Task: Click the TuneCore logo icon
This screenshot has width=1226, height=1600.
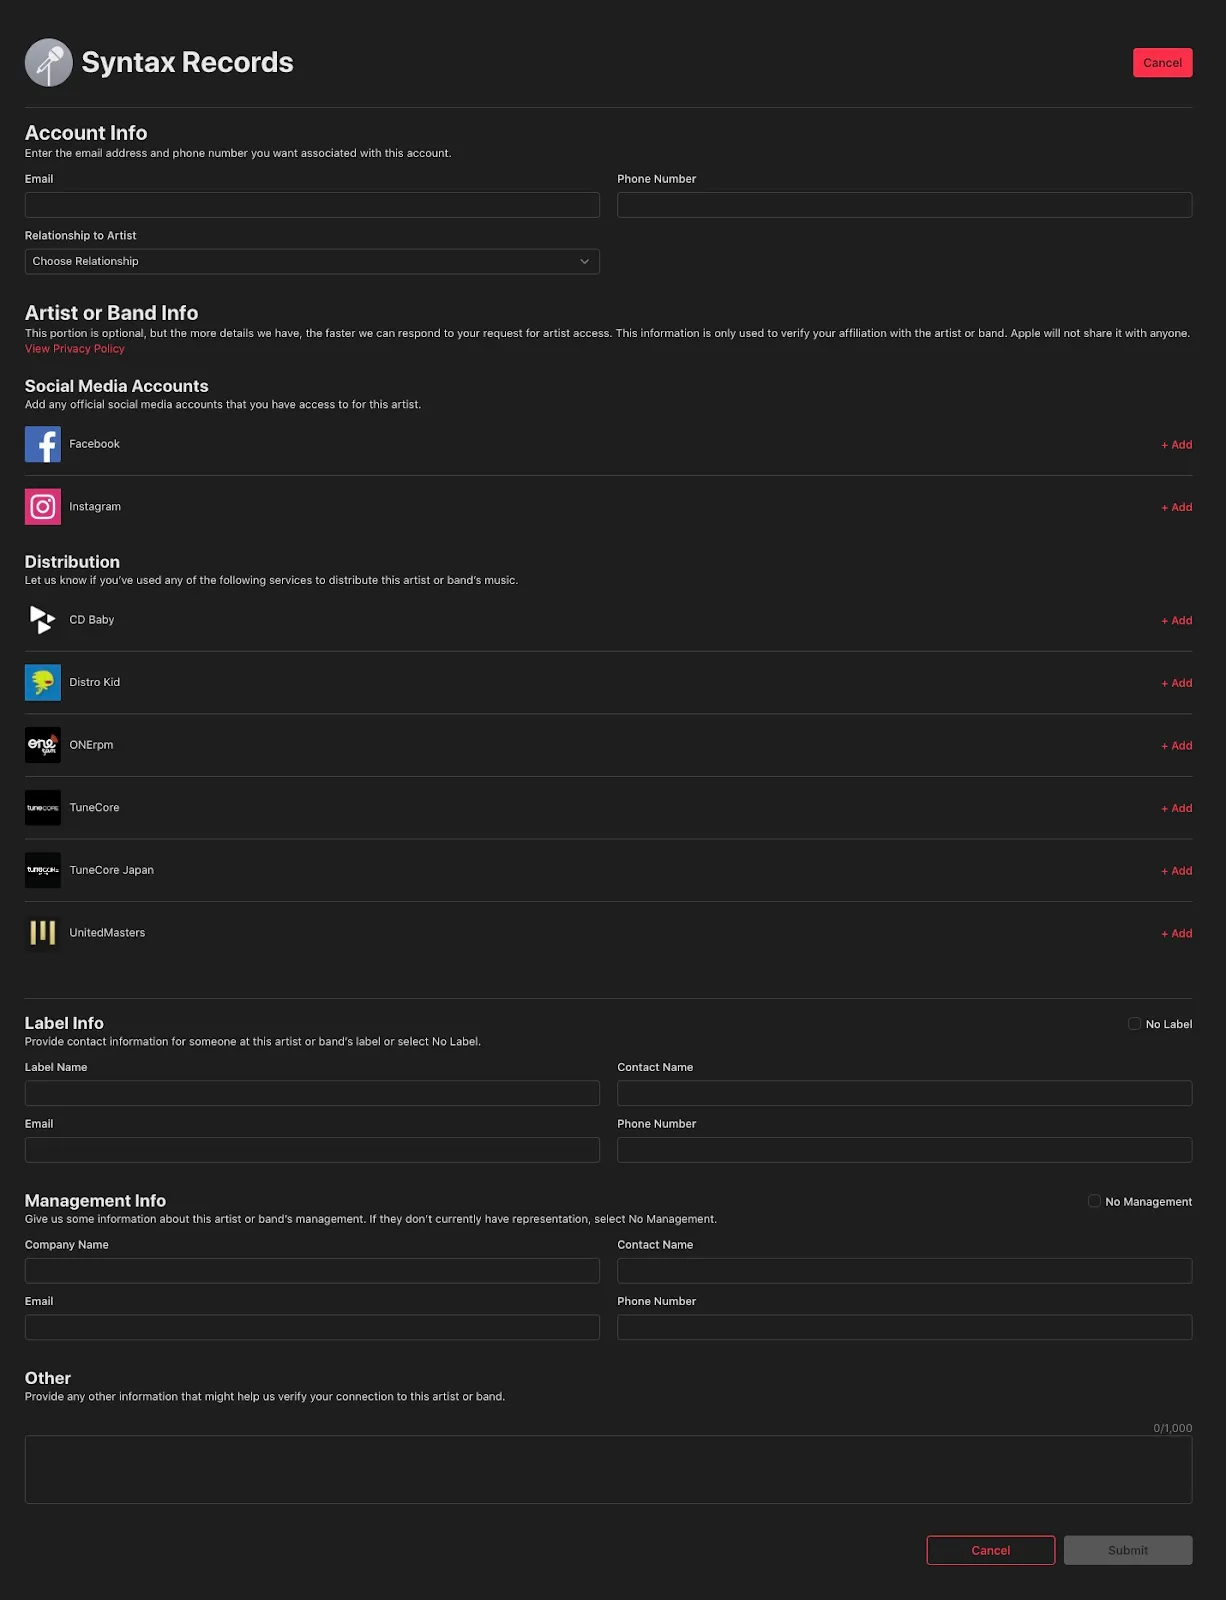Action: pyautogui.click(x=43, y=808)
